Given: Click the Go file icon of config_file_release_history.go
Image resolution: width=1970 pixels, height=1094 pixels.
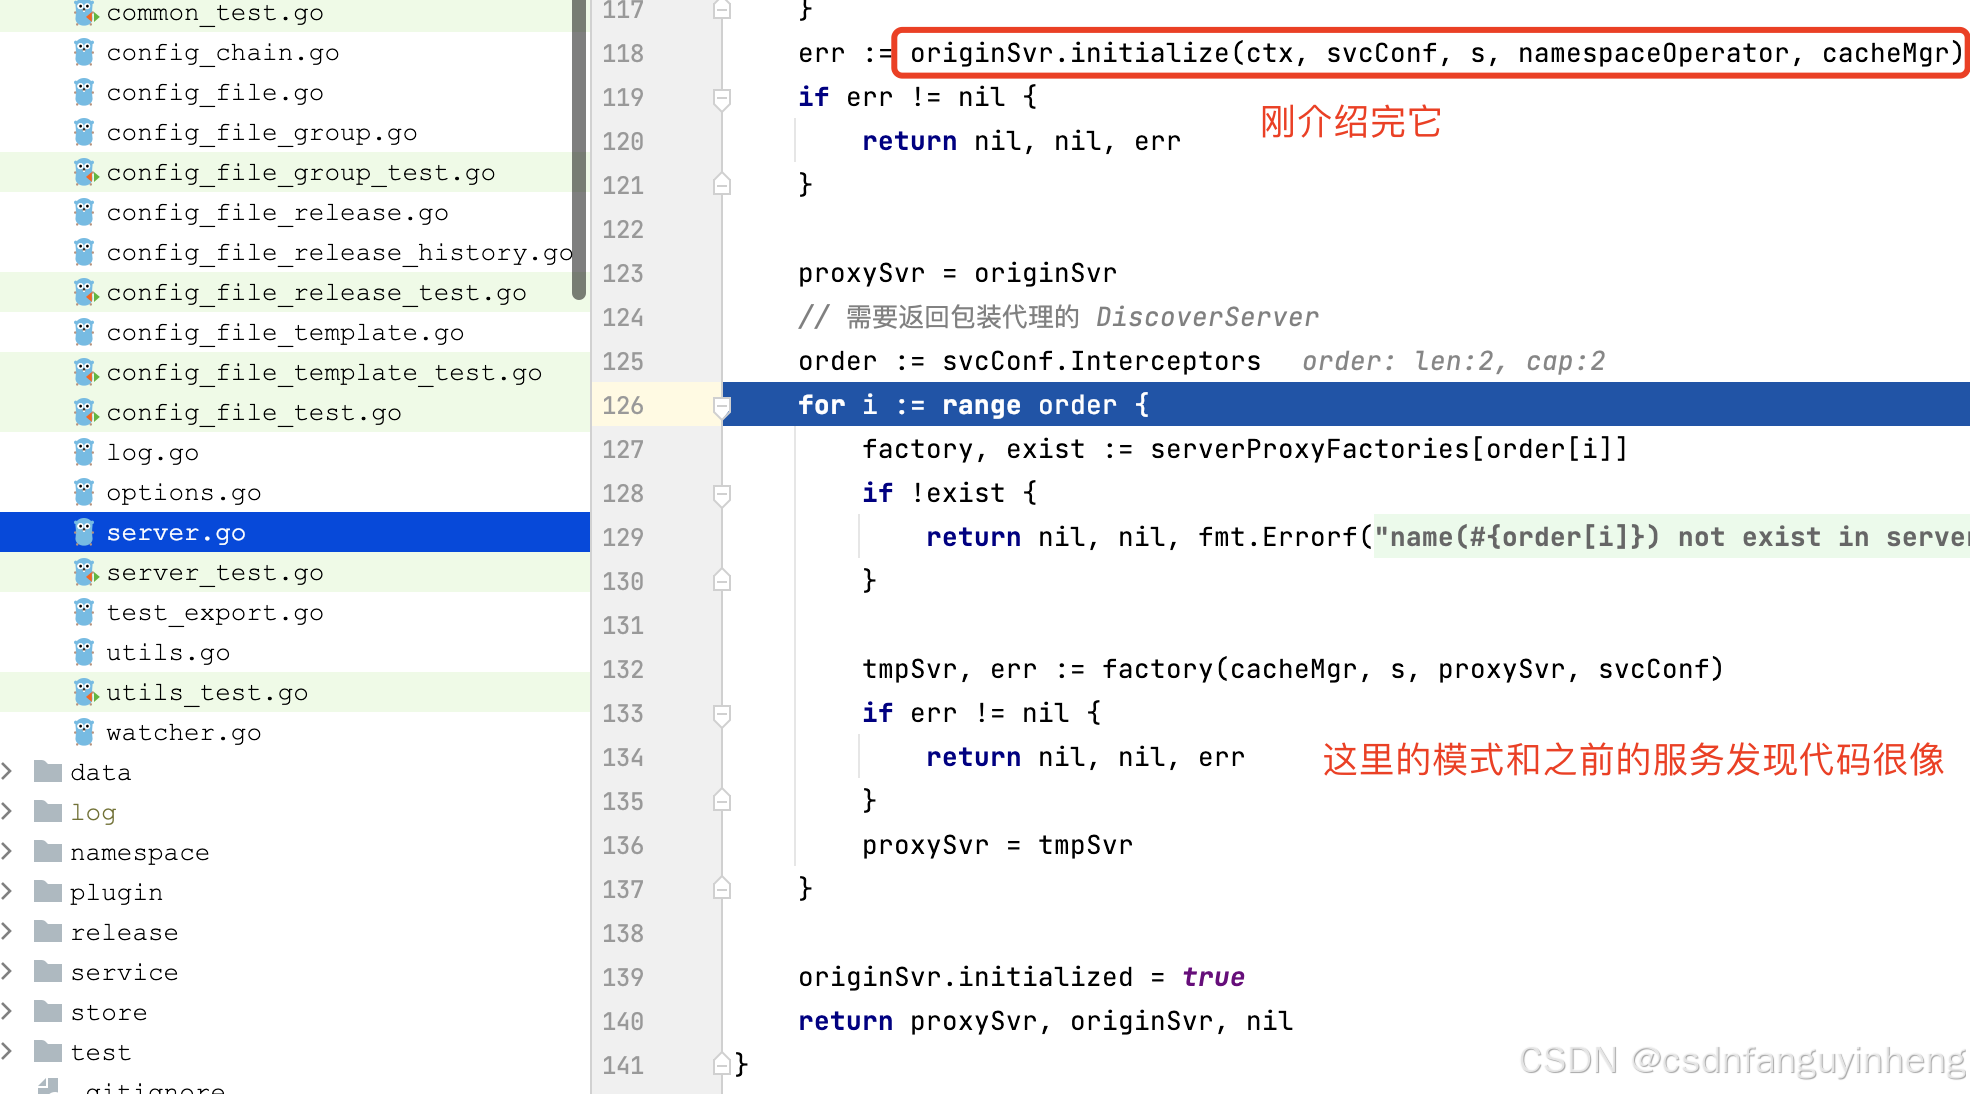Looking at the screenshot, I should tap(85, 252).
